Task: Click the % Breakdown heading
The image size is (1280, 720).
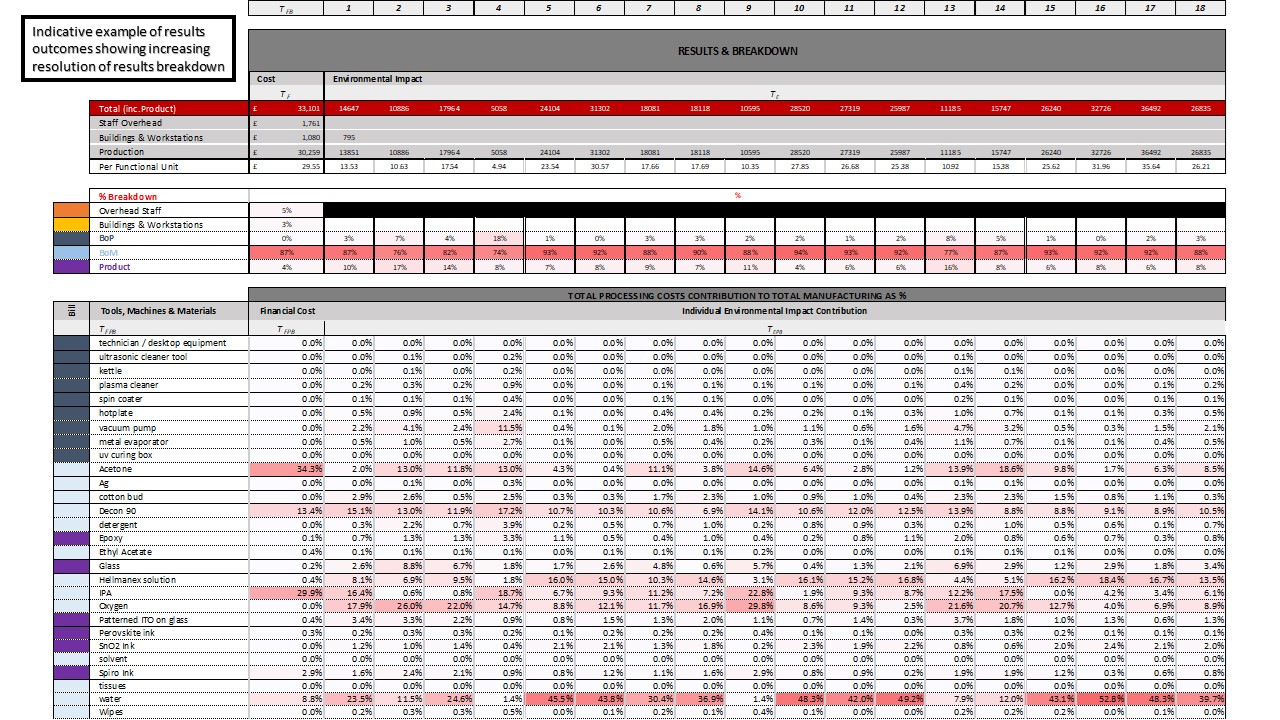Action: pyautogui.click(x=128, y=196)
